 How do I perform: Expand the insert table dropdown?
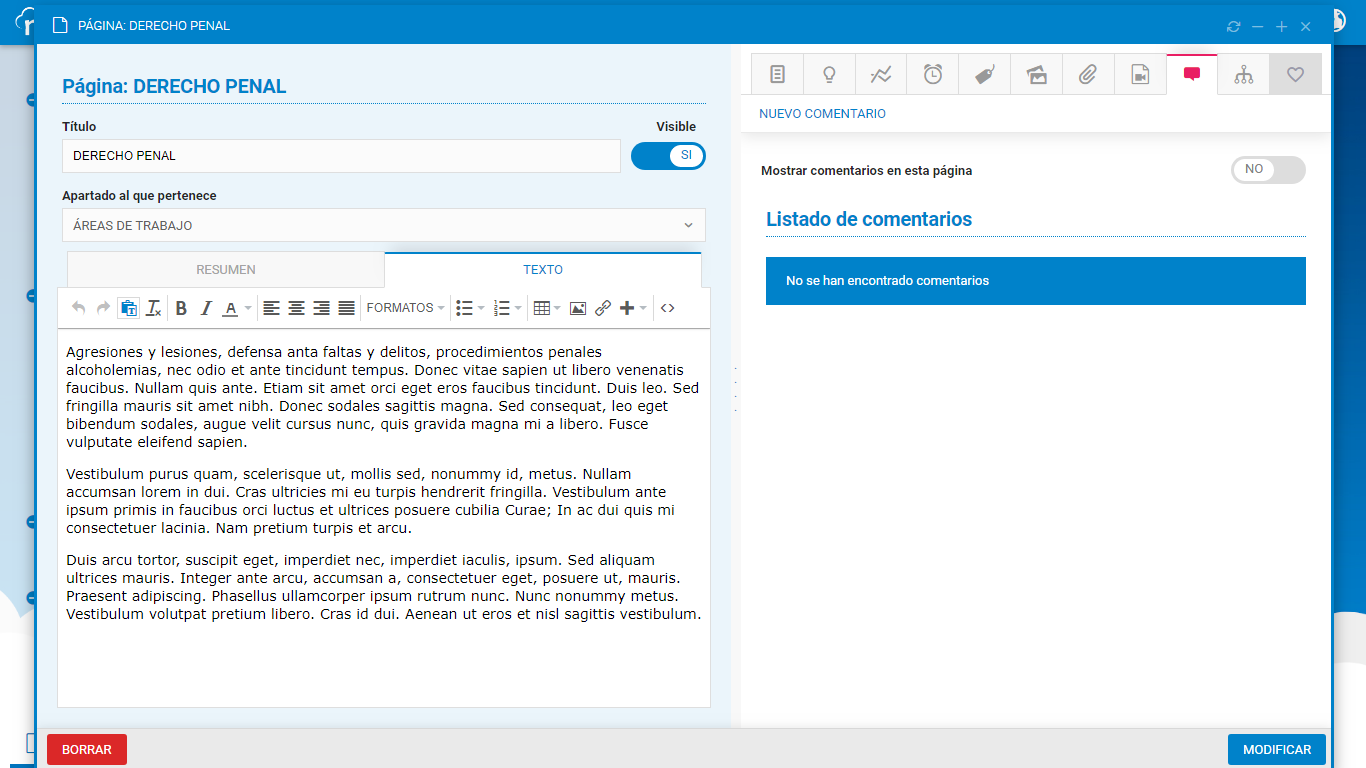[546, 308]
